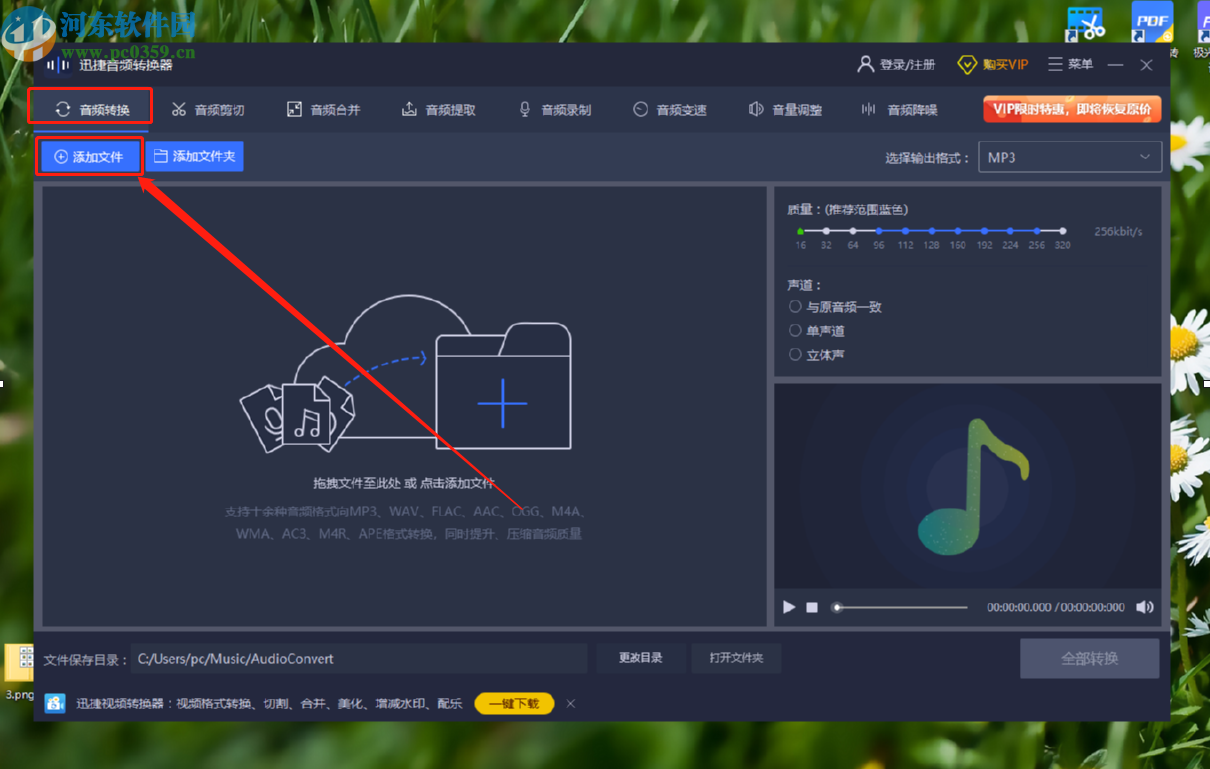Screen dimensions: 1210x769
Task: Stop the audio preview
Action: pyautogui.click(x=812, y=607)
